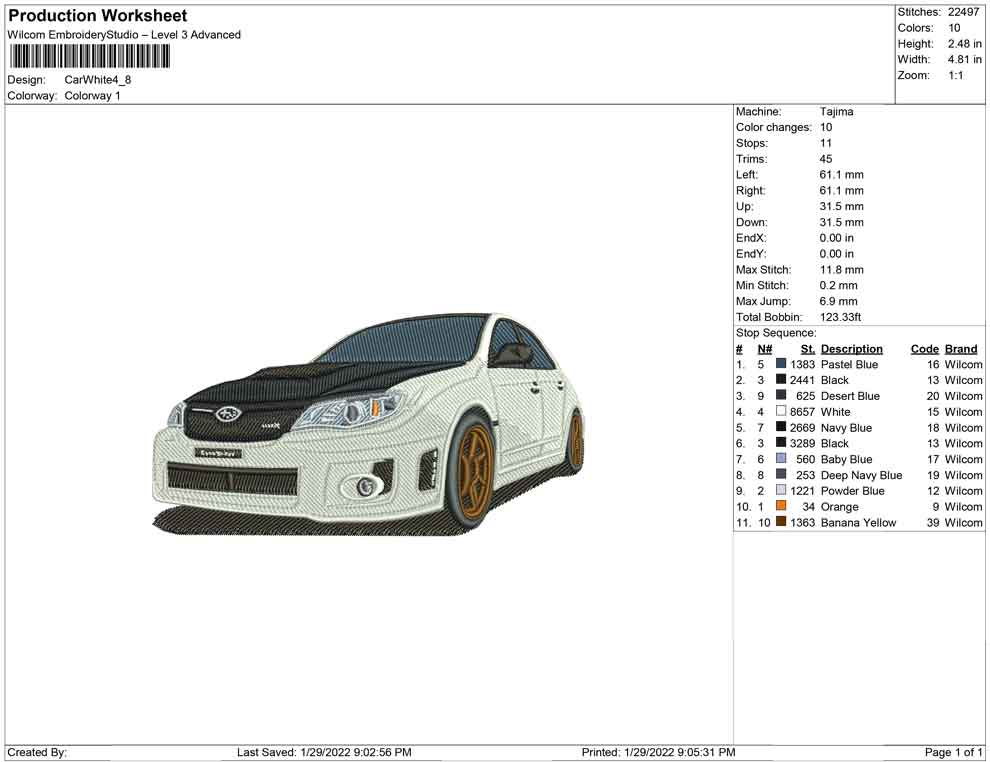Image resolution: width=990 pixels, height=762 pixels.
Task: Click the Colorway 1 label
Action: (x=92, y=96)
